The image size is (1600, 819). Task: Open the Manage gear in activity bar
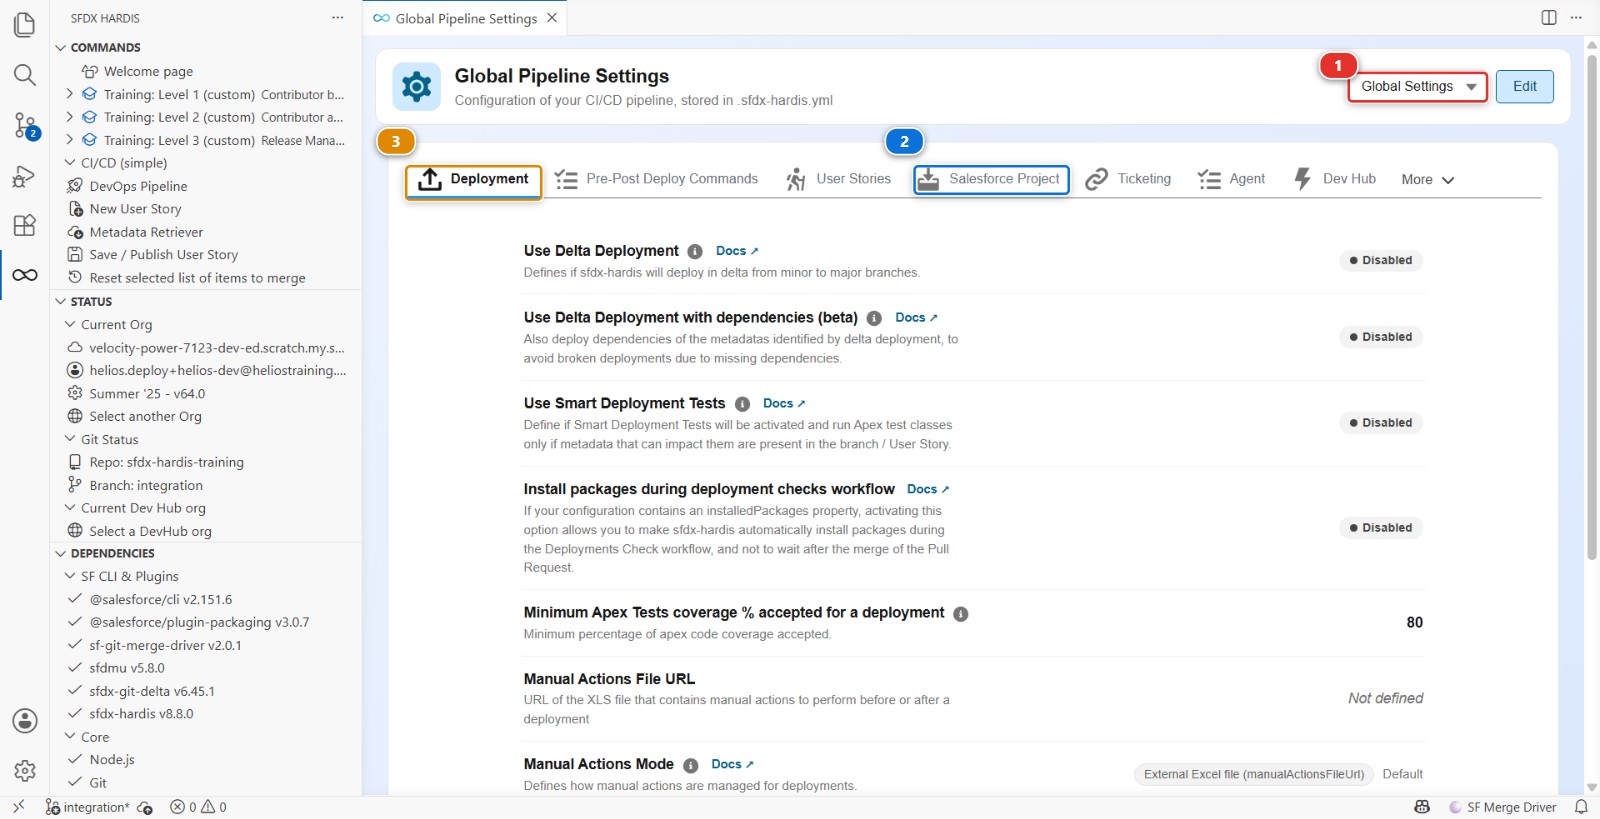click(25, 771)
